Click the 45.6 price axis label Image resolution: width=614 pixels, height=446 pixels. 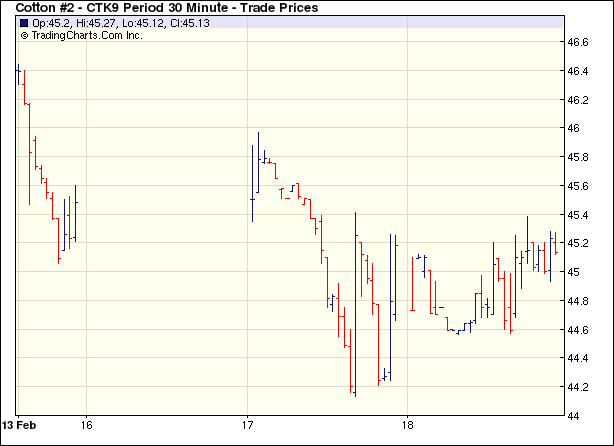pos(579,186)
